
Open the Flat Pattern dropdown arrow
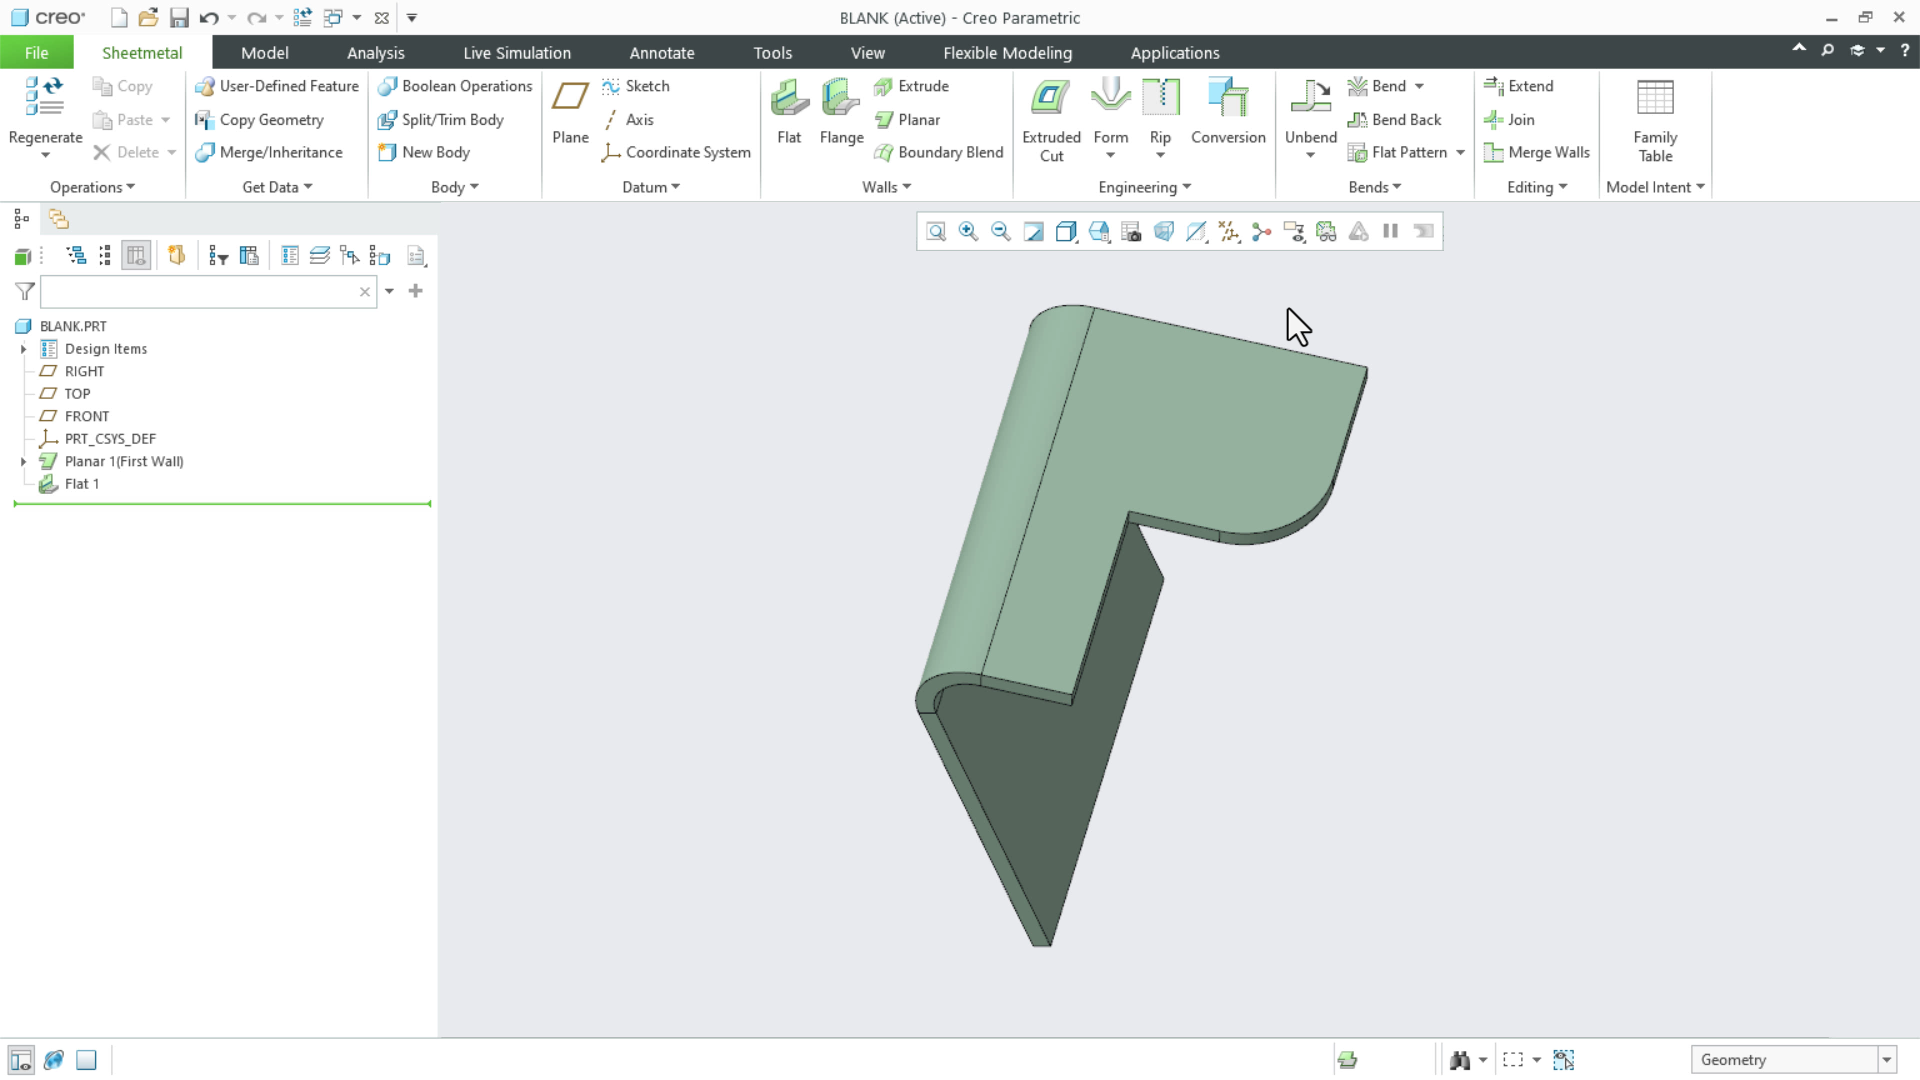[x=1461, y=152]
